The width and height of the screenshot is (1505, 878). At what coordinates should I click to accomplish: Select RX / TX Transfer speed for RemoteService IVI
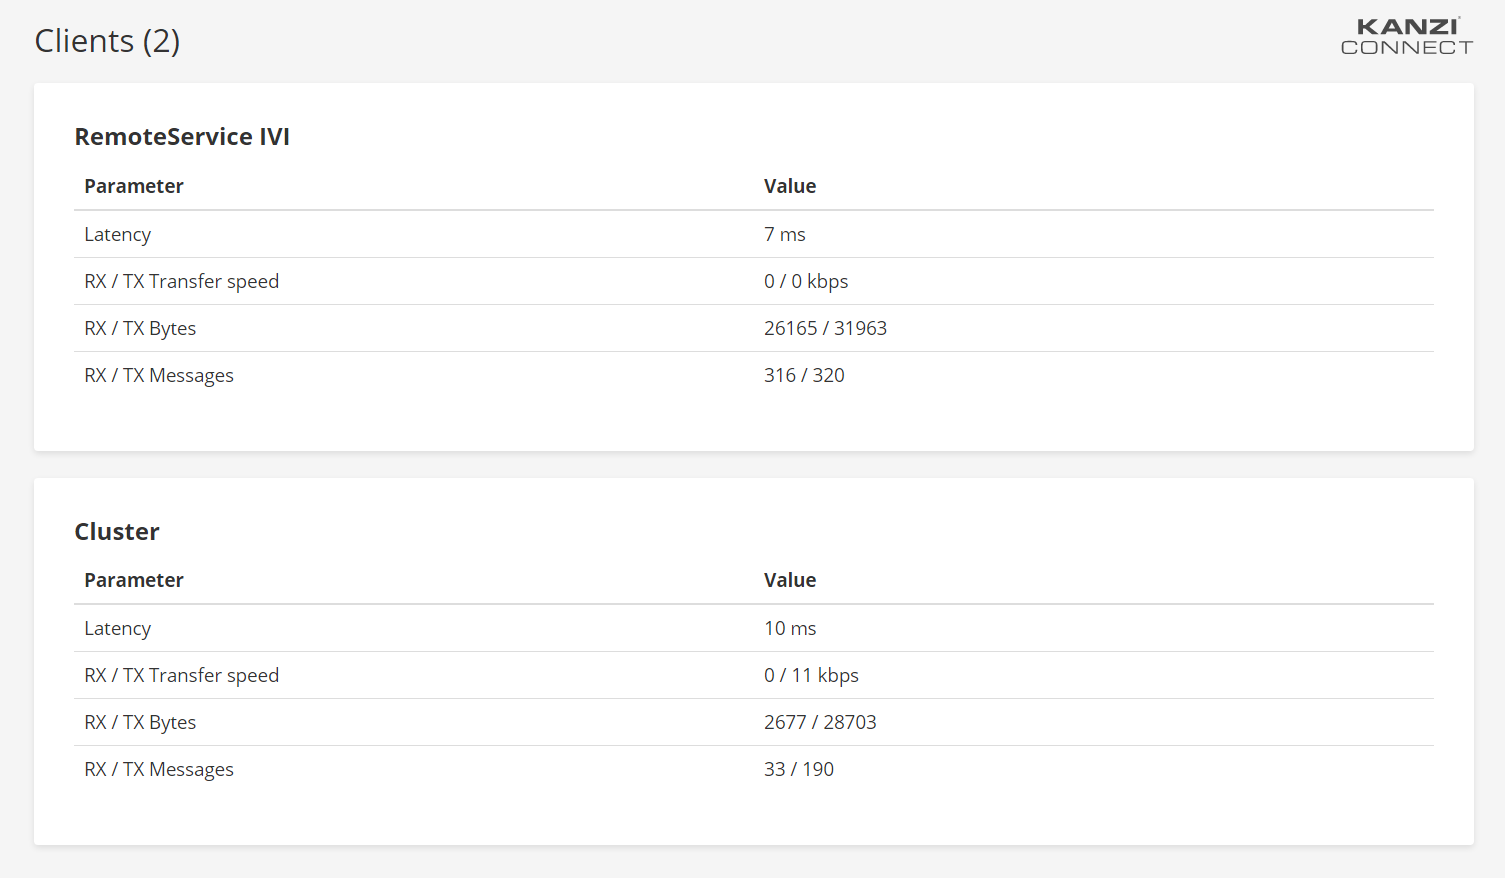coord(181,281)
